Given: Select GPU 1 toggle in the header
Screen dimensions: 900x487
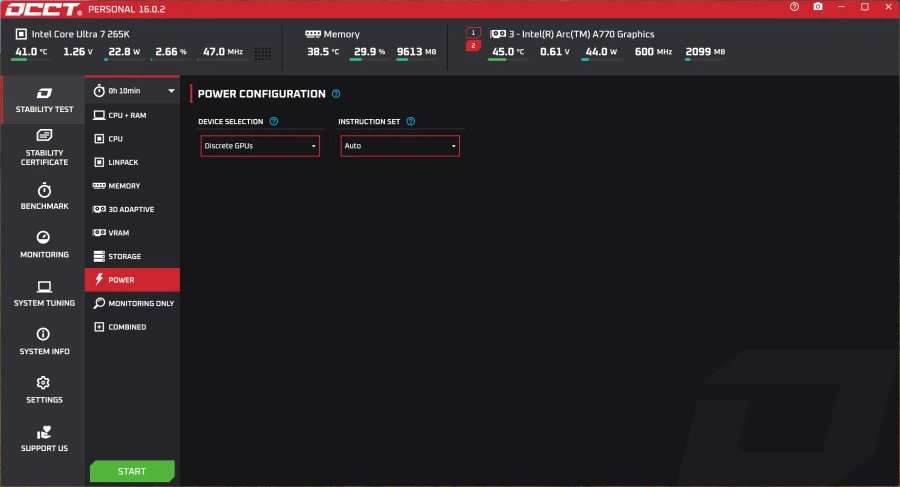Looking at the screenshot, I should (473, 33).
